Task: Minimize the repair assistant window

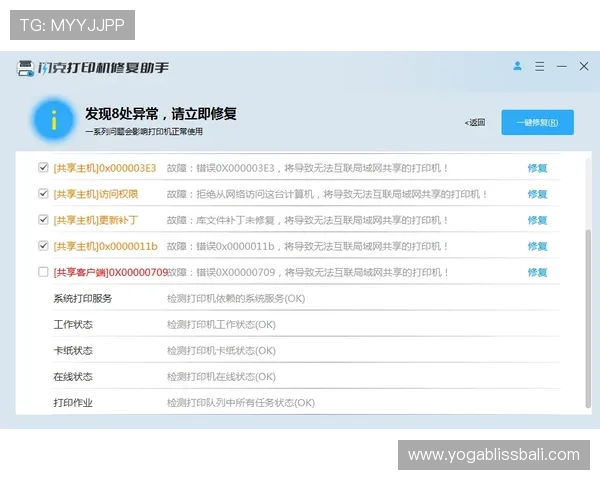Action: tap(561, 66)
